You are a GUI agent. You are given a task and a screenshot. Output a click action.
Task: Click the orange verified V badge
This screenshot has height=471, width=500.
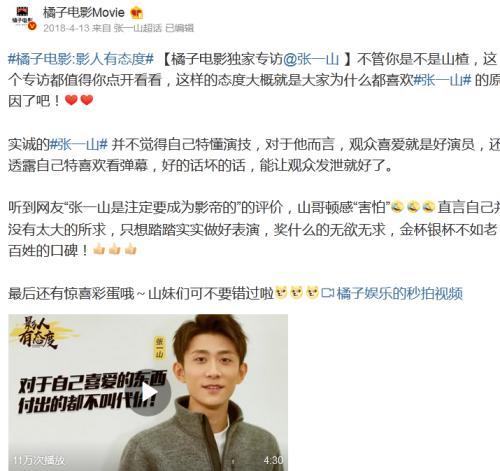point(32,26)
